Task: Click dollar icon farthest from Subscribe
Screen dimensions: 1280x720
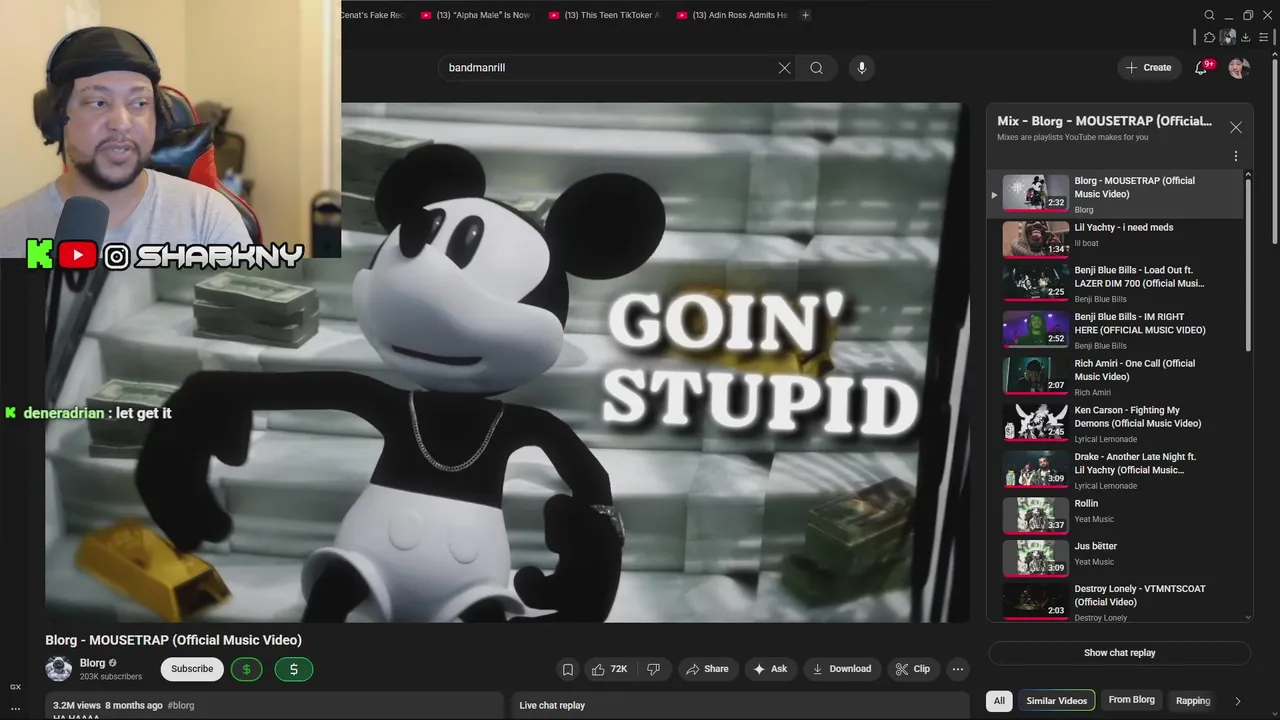Action: (294, 669)
